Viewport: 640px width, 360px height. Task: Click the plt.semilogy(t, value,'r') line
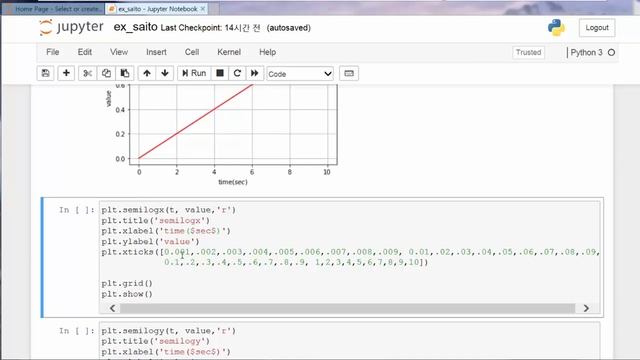[169, 331]
